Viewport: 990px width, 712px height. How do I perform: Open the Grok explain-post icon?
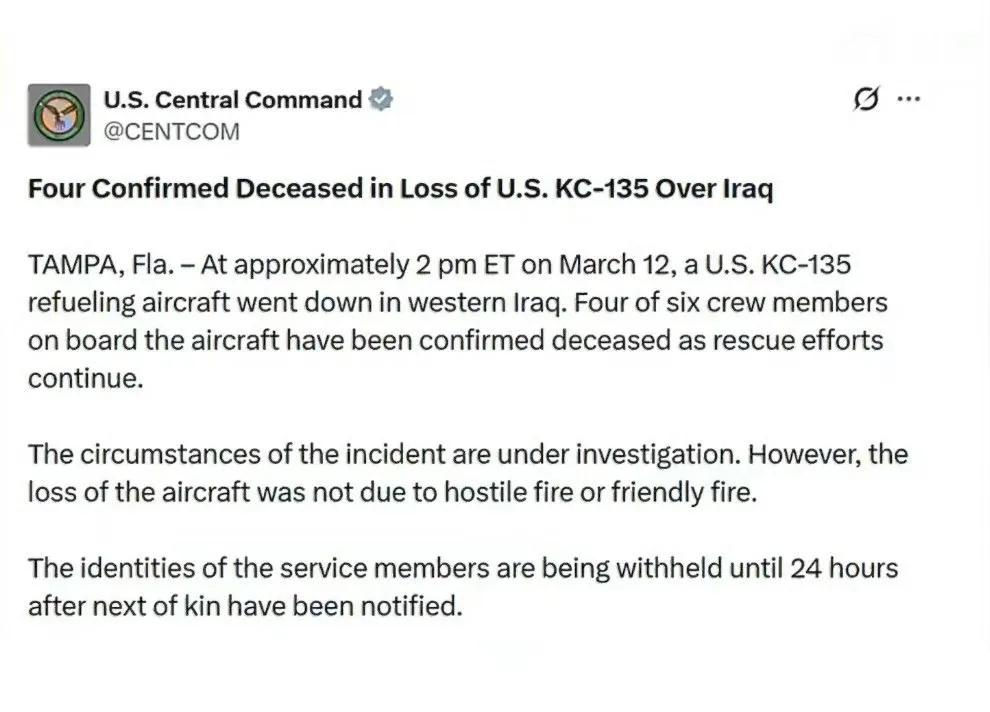(866, 99)
